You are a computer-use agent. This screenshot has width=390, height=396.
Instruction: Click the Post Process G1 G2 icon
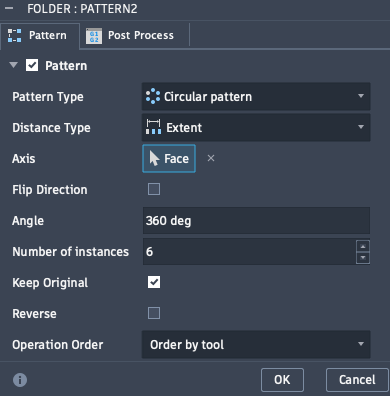click(x=94, y=36)
